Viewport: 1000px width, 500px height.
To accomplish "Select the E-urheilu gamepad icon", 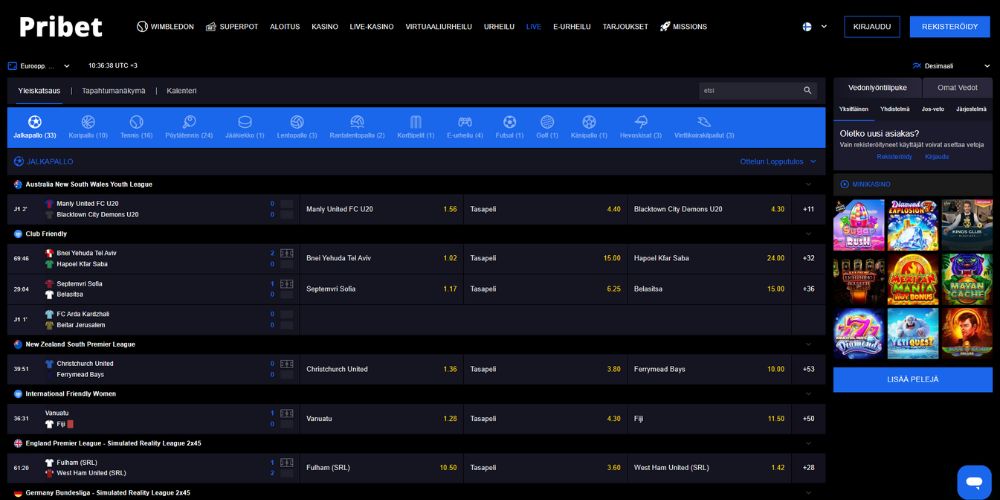I will point(465,122).
